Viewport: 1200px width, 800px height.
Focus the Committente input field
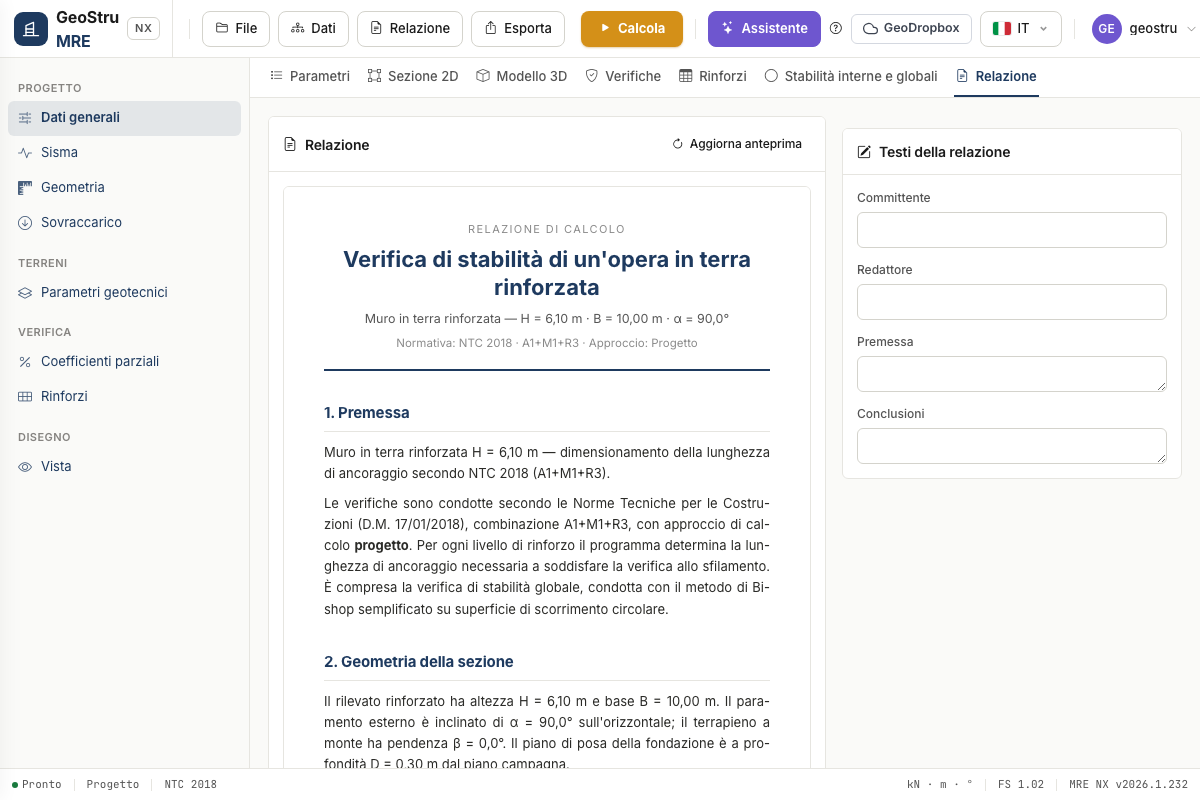tap(1012, 230)
